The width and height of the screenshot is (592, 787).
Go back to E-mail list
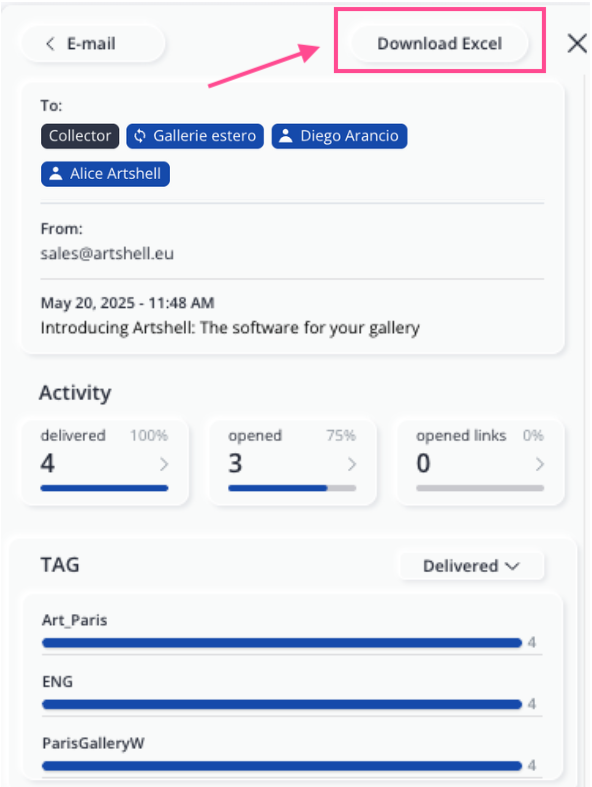coord(93,44)
